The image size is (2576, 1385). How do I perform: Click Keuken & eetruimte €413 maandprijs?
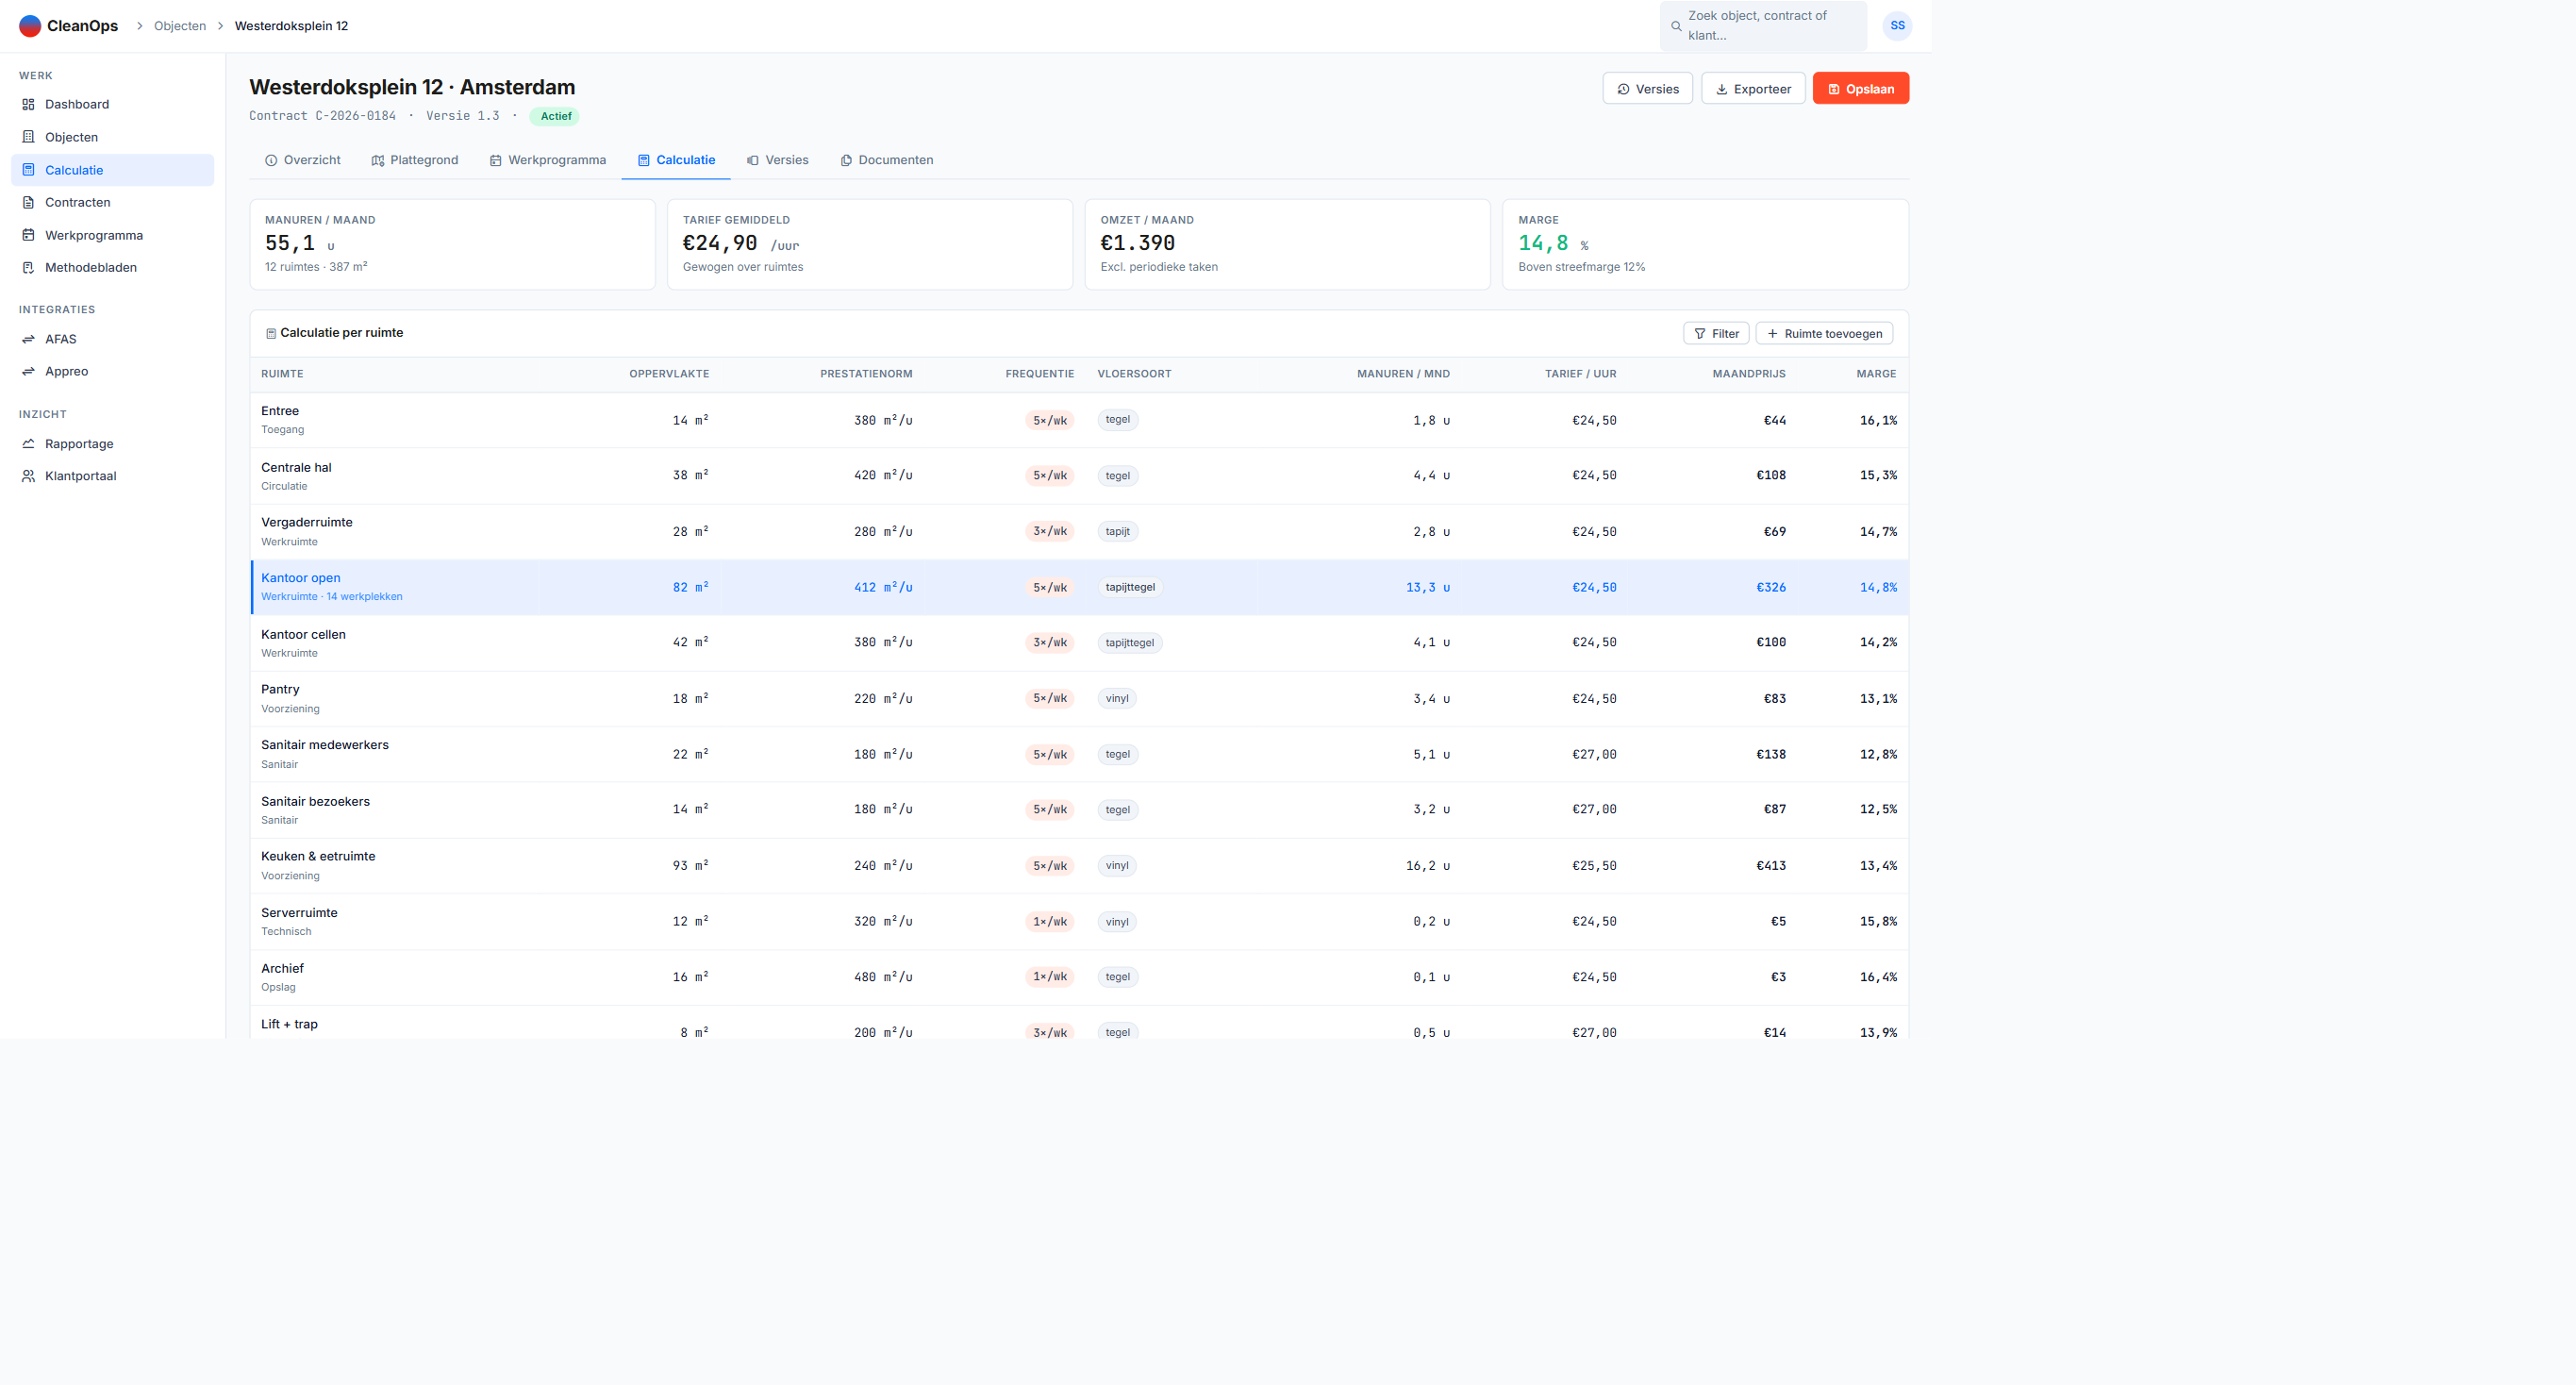point(1771,866)
